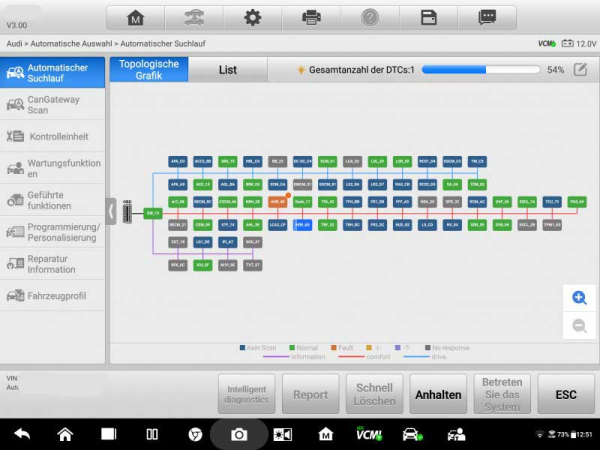Image resolution: width=600 pixels, height=450 pixels.
Task: Zoom in on the topology graphic
Action: tap(578, 298)
